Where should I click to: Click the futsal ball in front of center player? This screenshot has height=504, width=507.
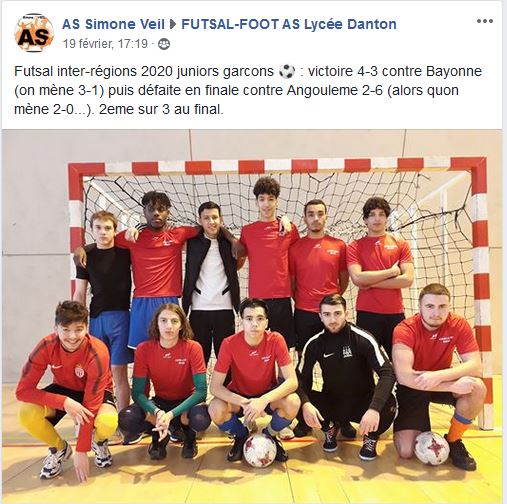[x=260, y=450]
